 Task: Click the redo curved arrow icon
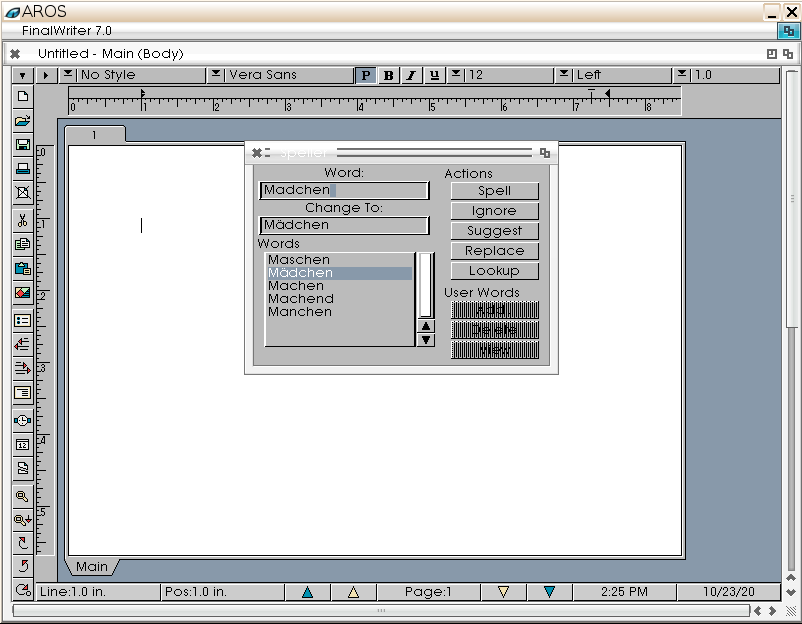[x=23, y=543]
